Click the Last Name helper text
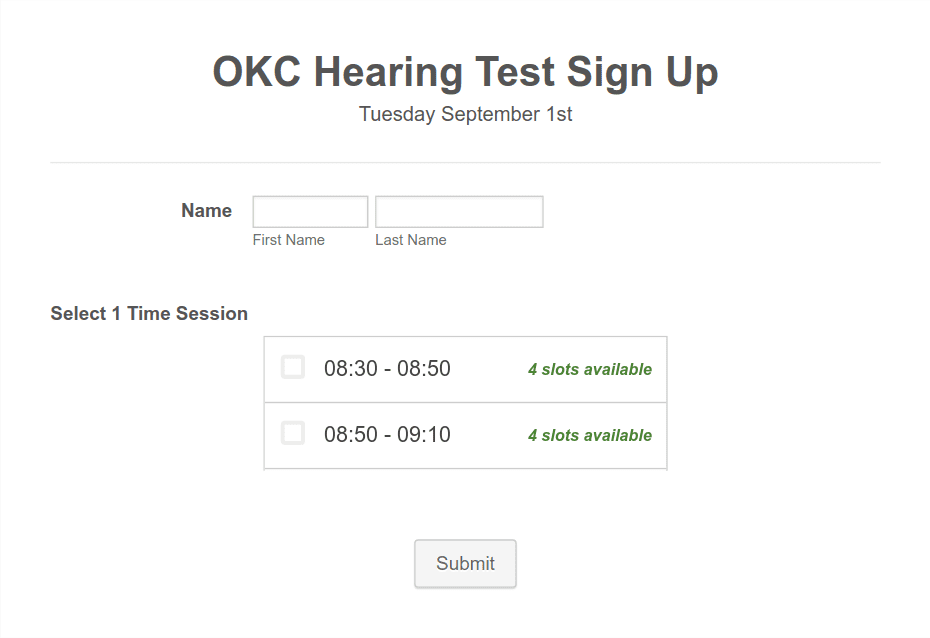 [x=410, y=239]
